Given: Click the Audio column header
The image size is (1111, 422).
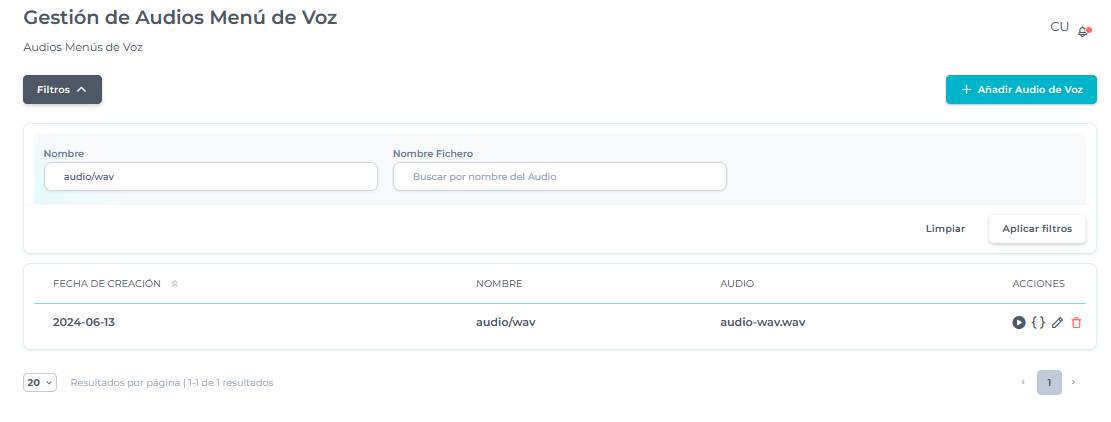Looking at the screenshot, I should point(737,284).
